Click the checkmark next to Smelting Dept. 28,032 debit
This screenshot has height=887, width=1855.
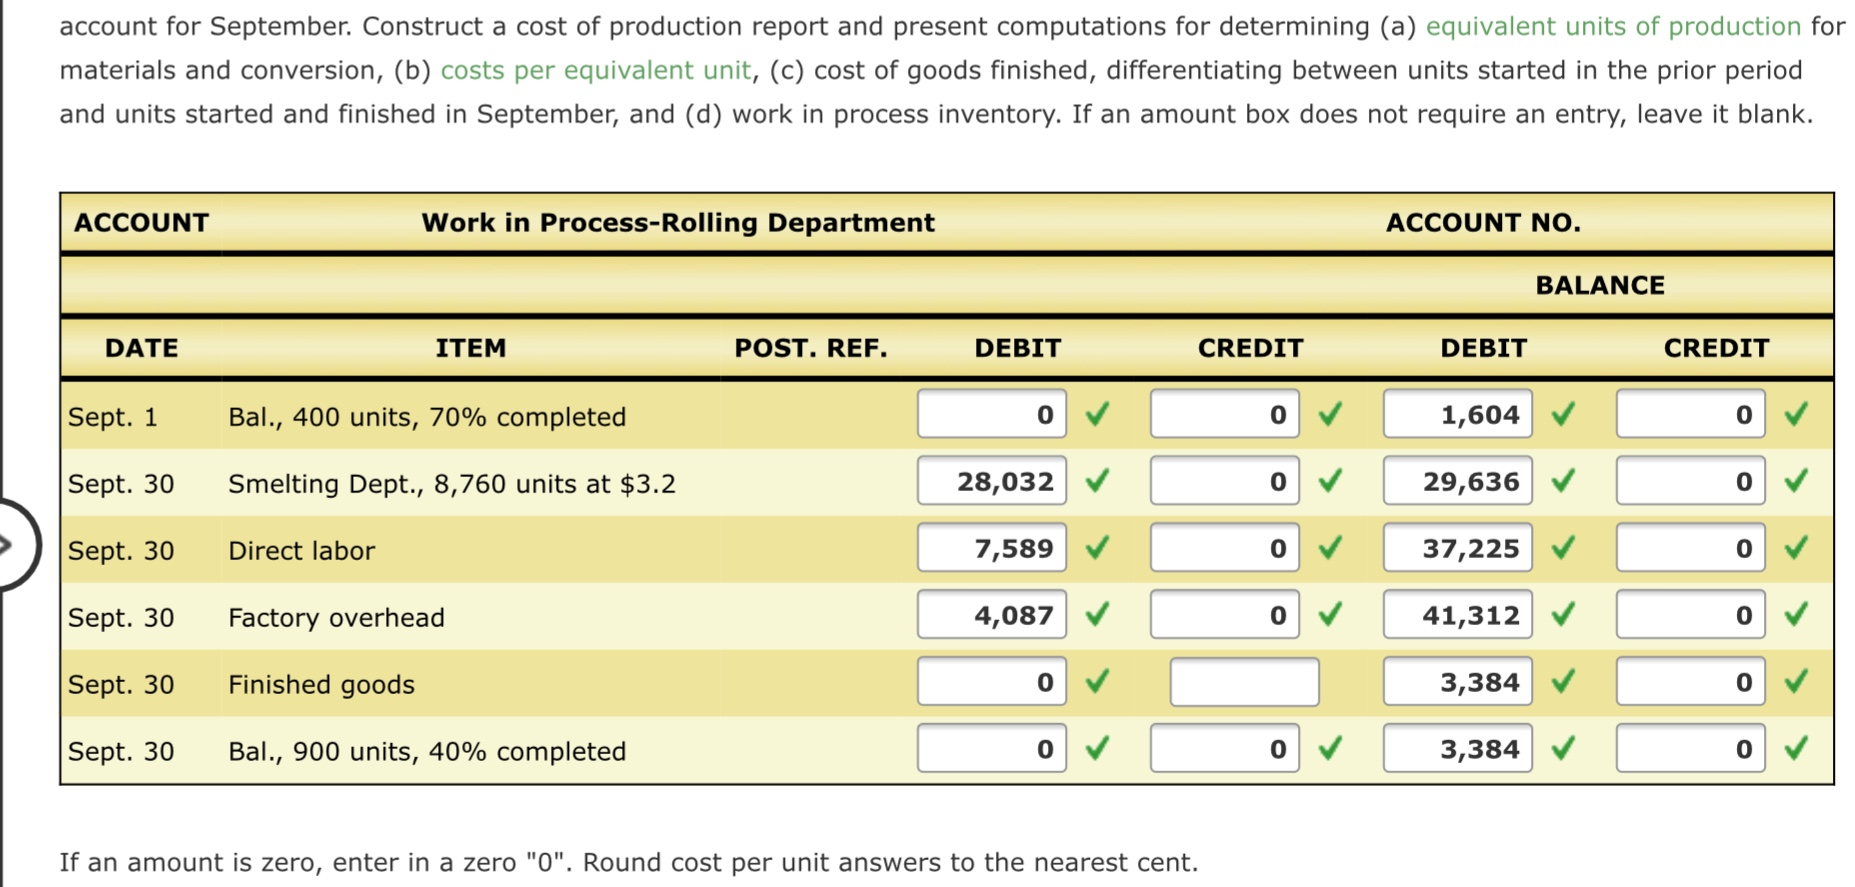tap(1095, 481)
